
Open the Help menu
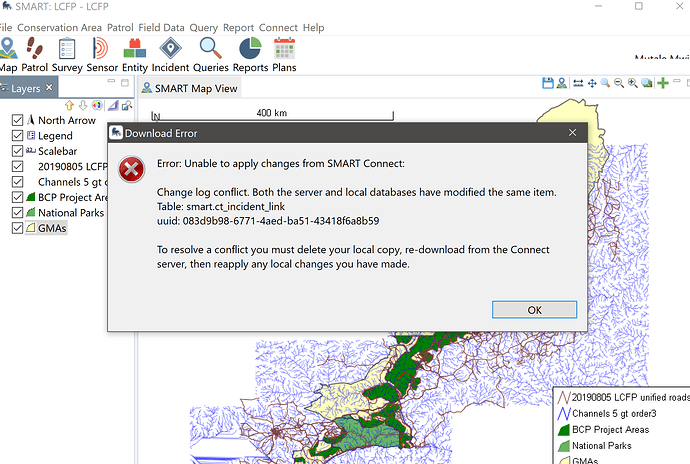(x=313, y=27)
